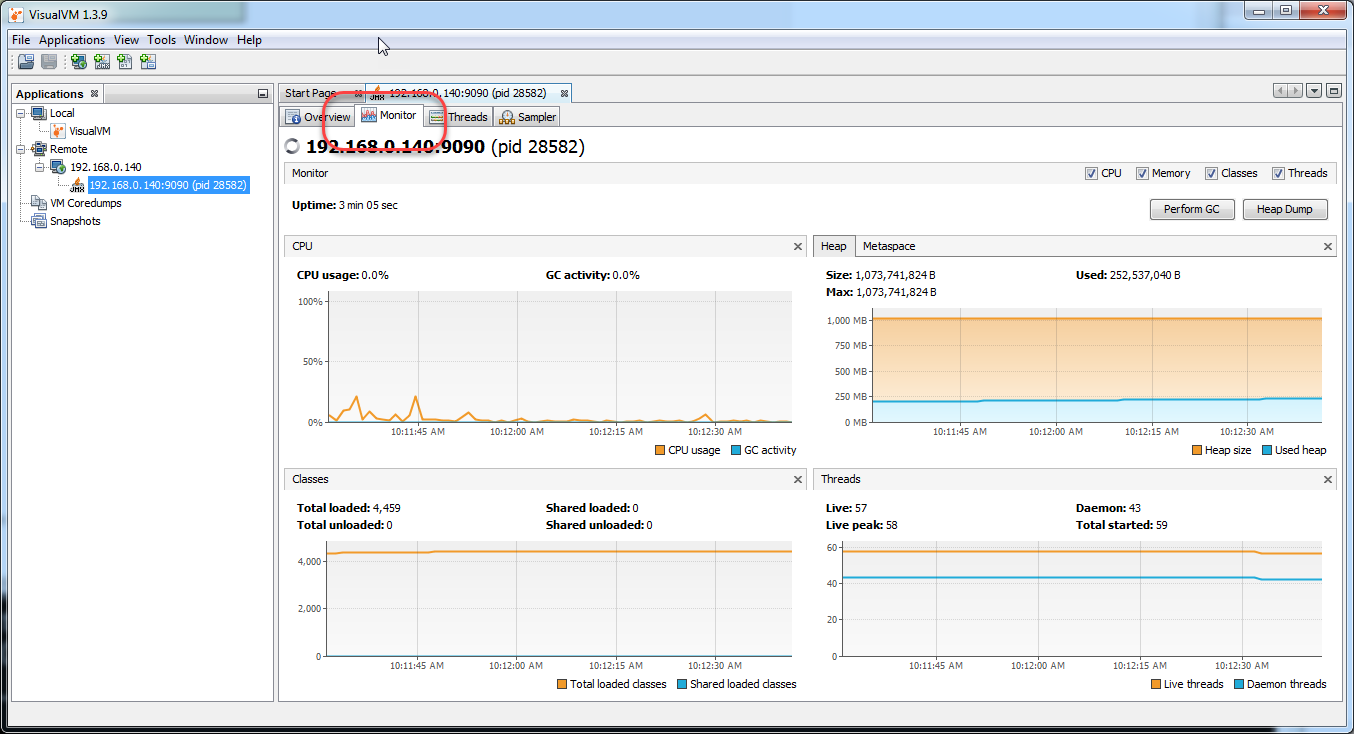Open the Tools menu
1354x734 pixels.
pos(161,39)
